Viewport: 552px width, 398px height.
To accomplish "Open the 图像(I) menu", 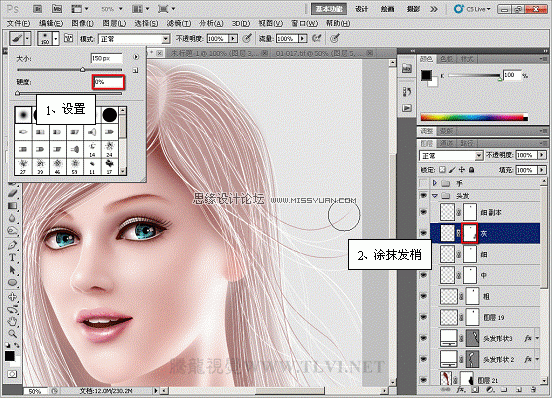I will coord(82,23).
